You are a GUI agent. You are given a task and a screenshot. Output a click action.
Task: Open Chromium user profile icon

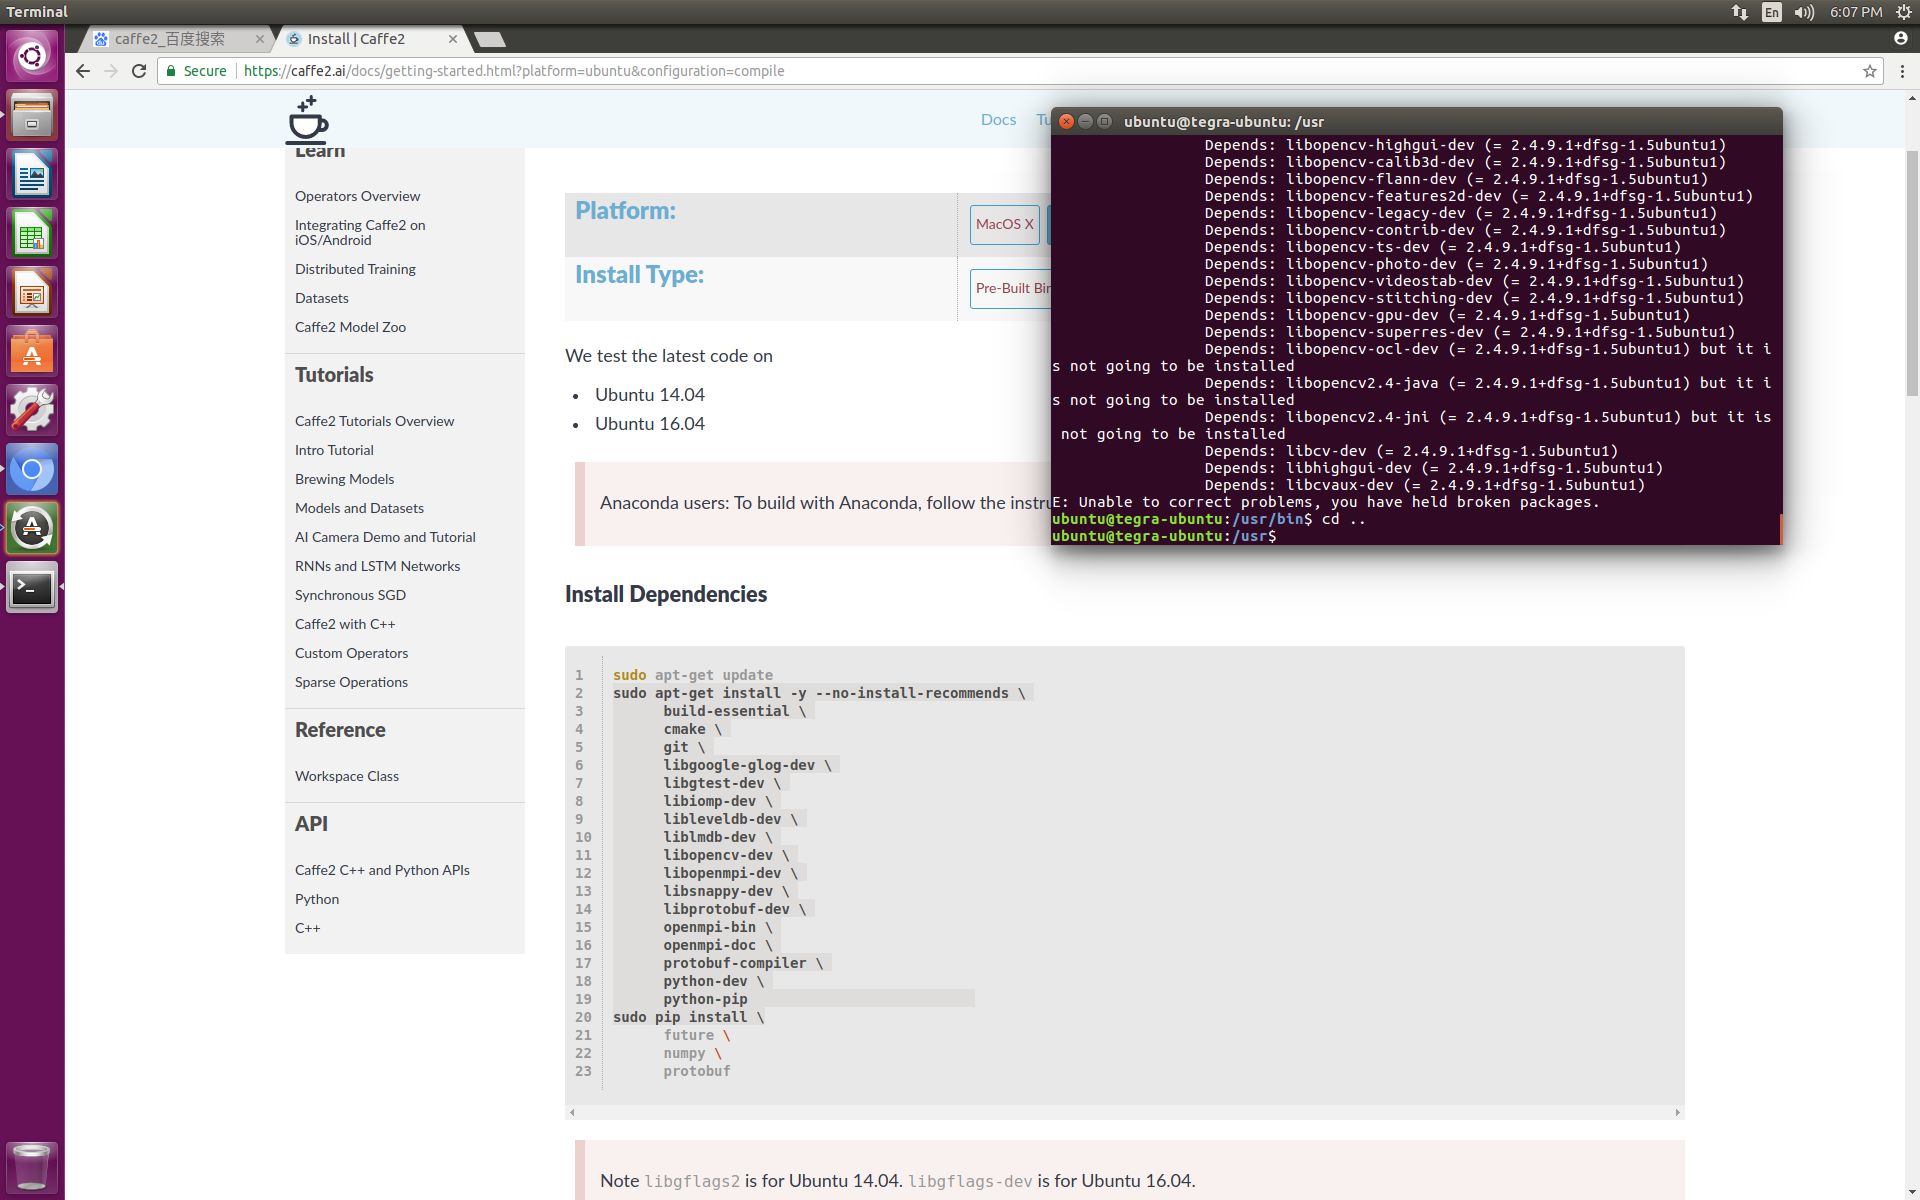pos(1901,38)
